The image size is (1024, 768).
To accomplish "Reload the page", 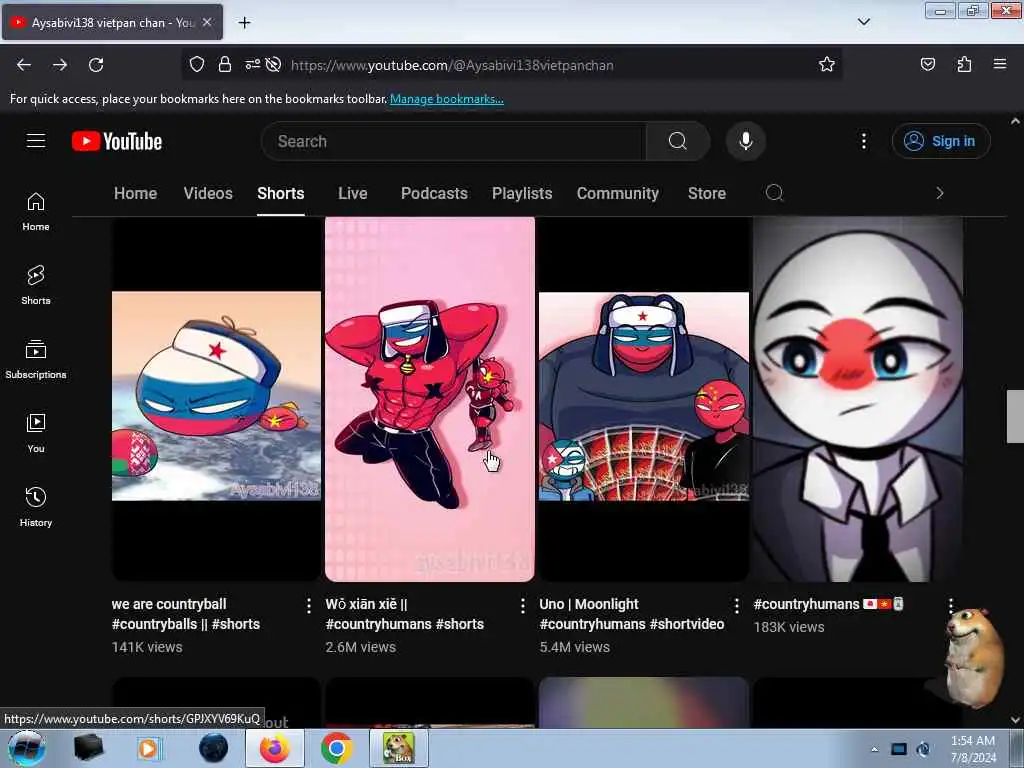I will (x=96, y=65).
